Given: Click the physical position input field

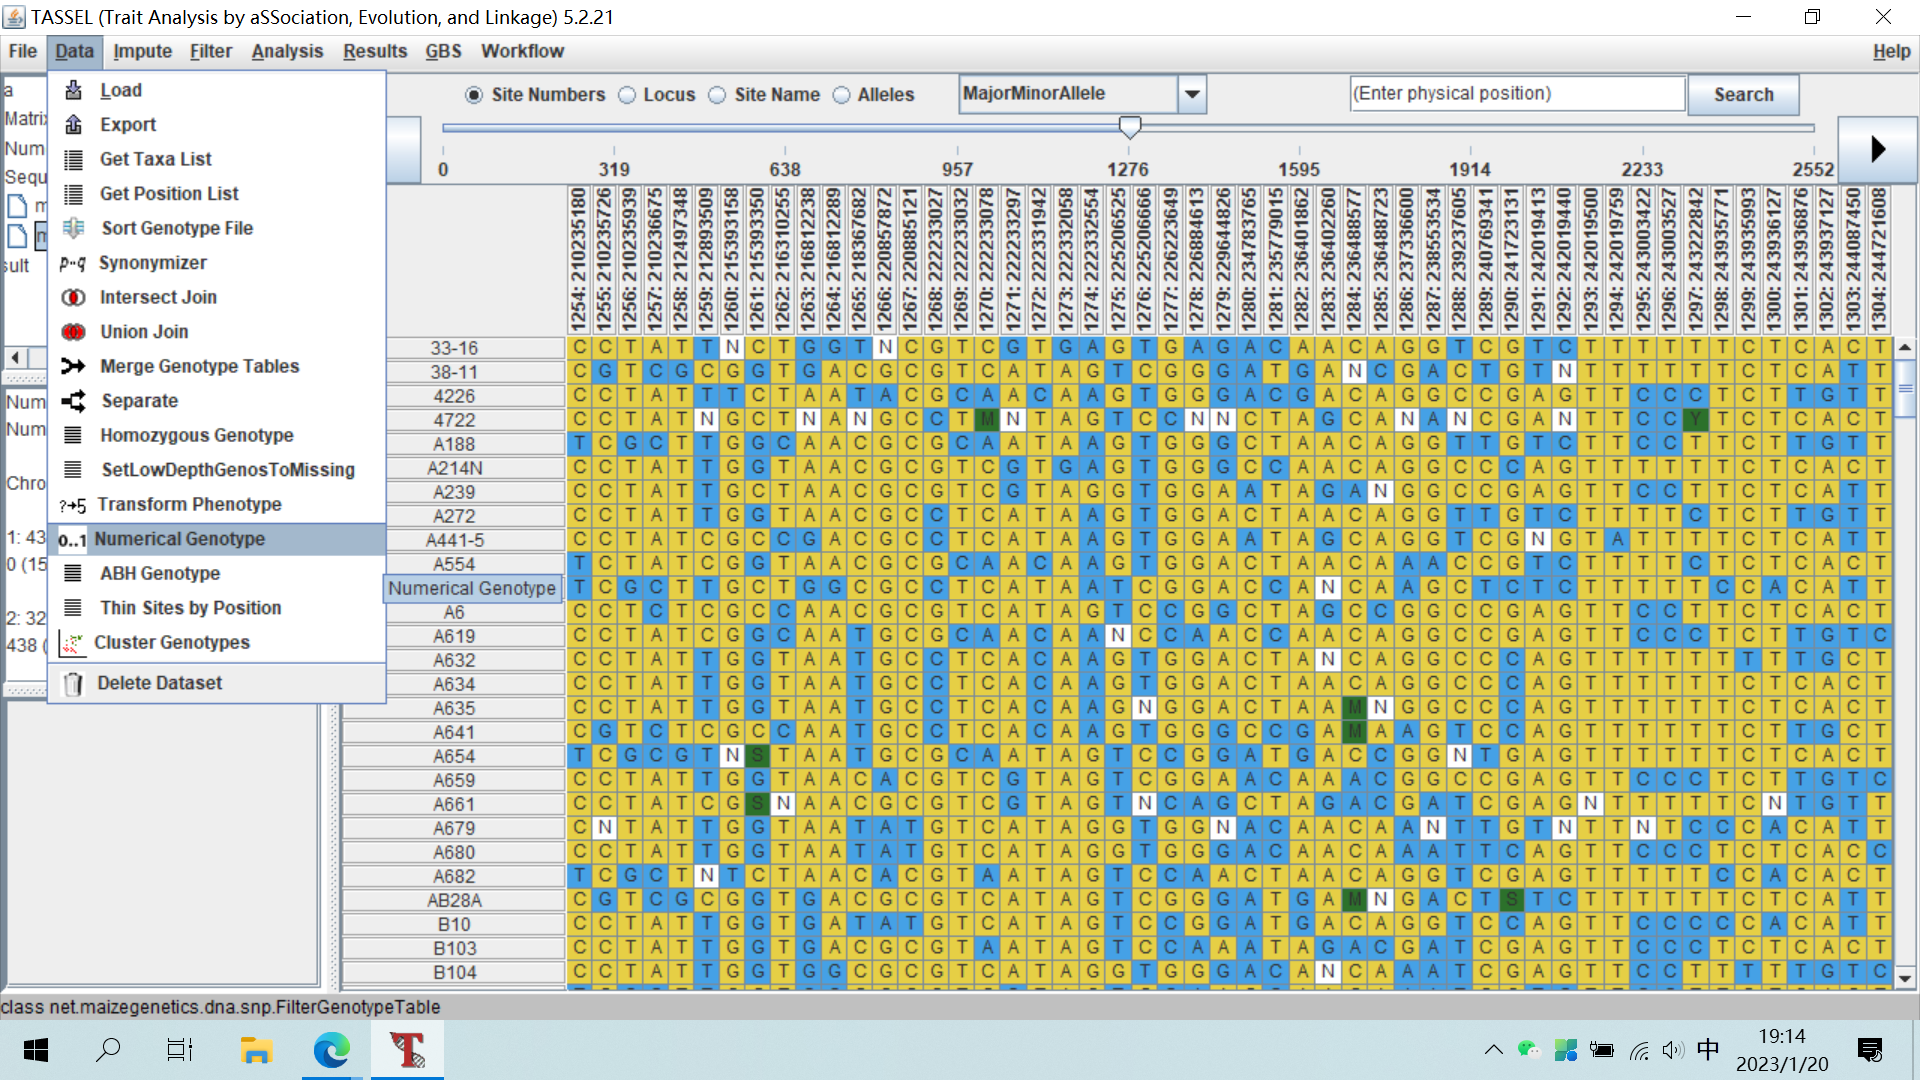Looking at the screenshot, I should coord(1516,93).
